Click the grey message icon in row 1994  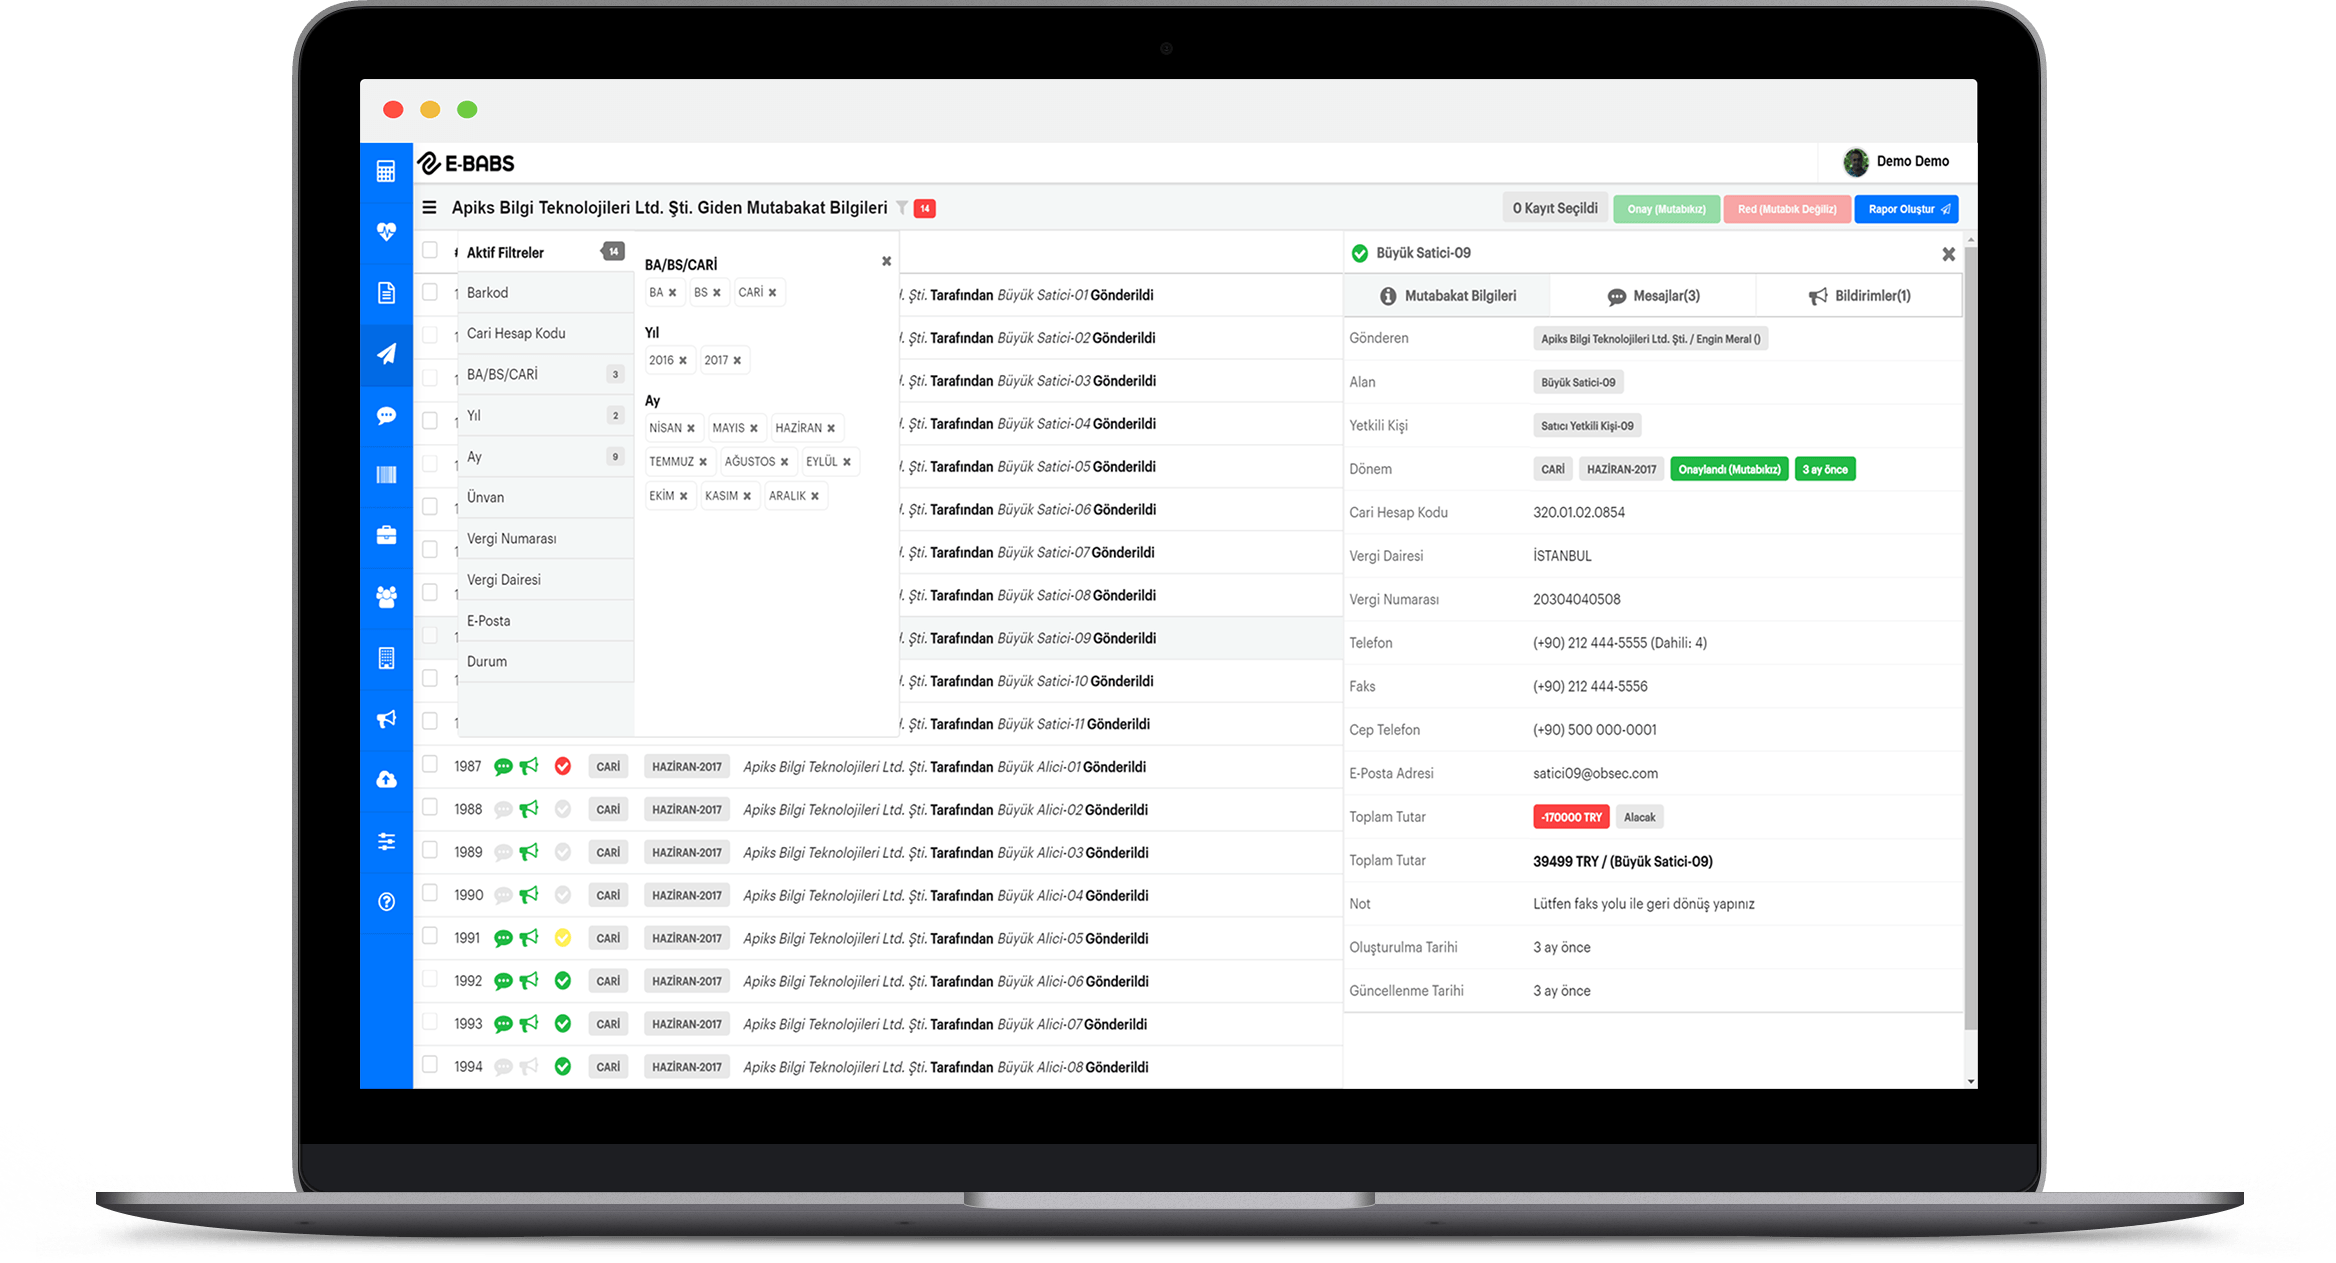pyautogui.click(x=503, y=1067)
